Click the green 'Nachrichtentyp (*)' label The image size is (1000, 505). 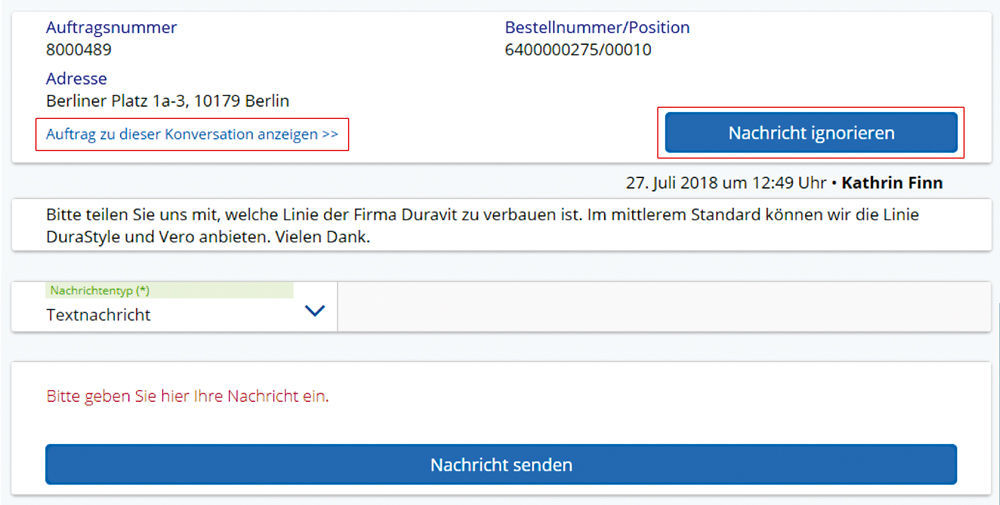pos(99,290)
